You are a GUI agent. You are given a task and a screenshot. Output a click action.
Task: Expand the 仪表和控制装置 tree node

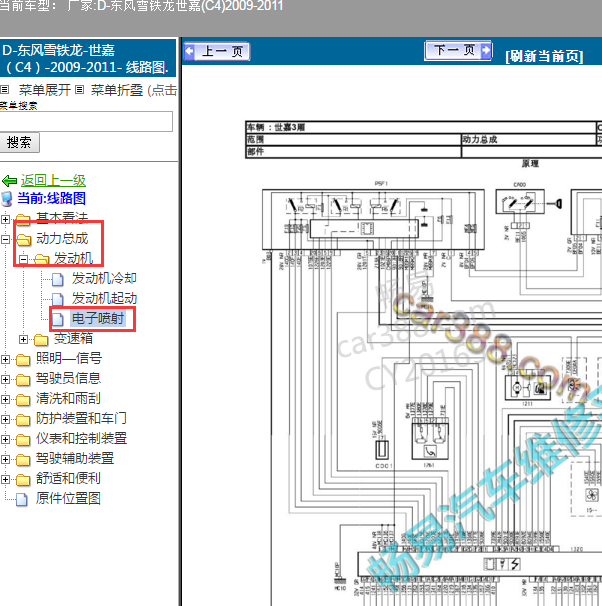pyautogui.click(x=5, y=439)
